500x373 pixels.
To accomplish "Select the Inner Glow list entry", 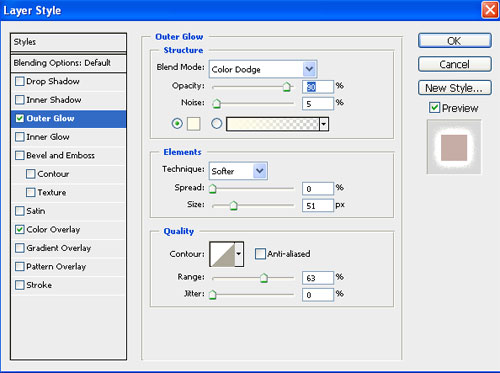I will click(x=68, y=137).
